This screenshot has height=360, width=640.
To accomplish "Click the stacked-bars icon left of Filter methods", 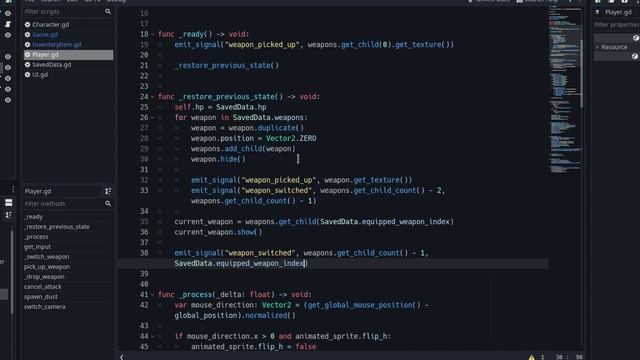I will point(9,203).
